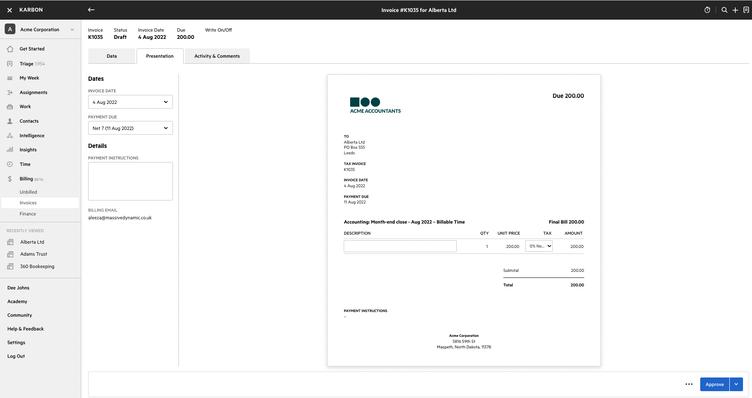The width and height of the screenshot is (752, 398).
Task: Open Alberta Ltd from recently viewed
Action: coord(32,242)
